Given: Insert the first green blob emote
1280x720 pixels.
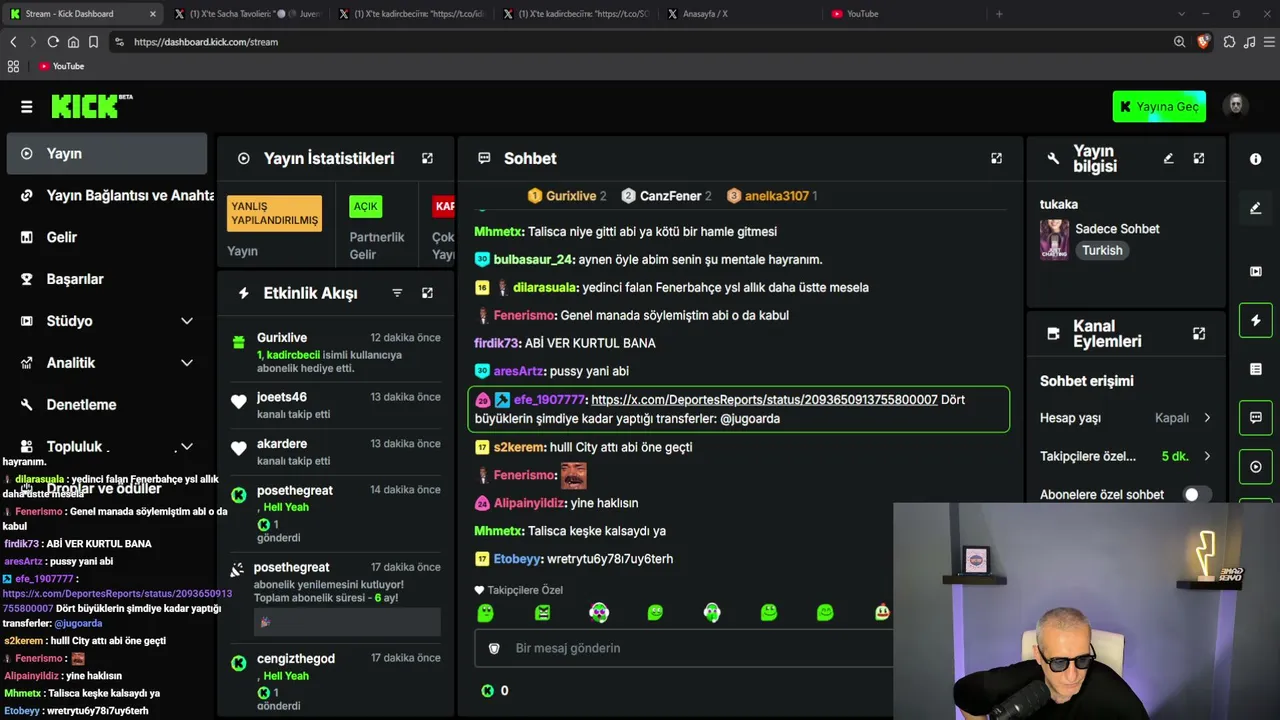Looking at the screenshot, I should coord(485,612).
